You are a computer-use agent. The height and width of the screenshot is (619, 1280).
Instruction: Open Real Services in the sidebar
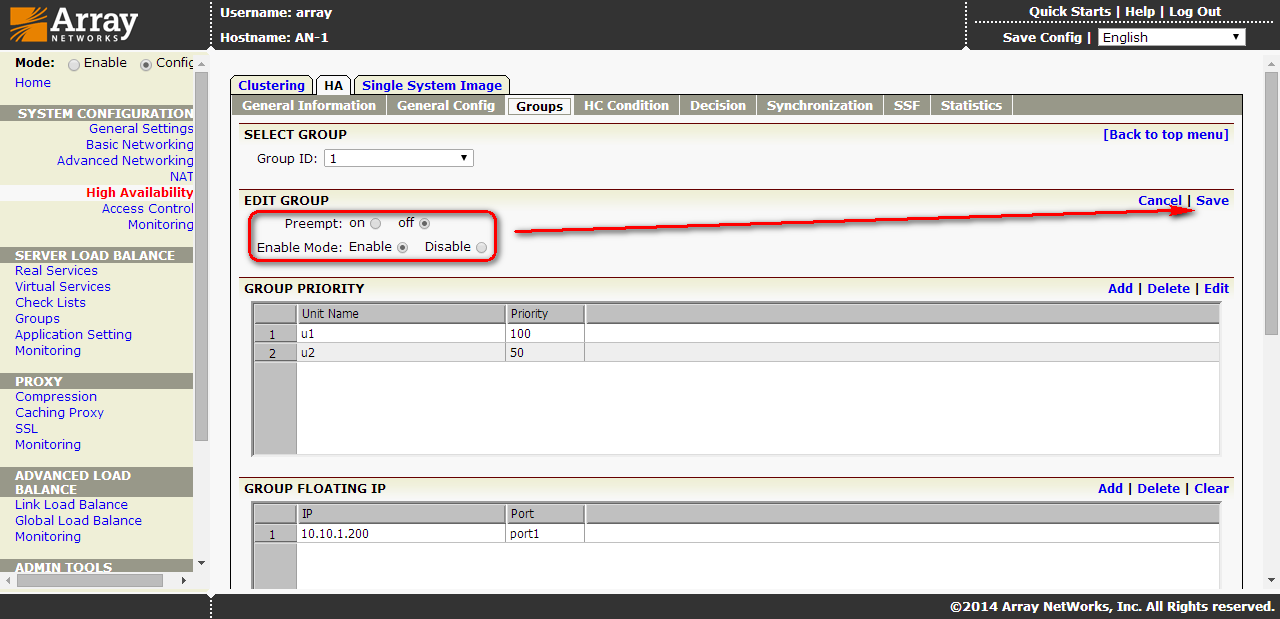pyautogui.click(x=56, y=270)
